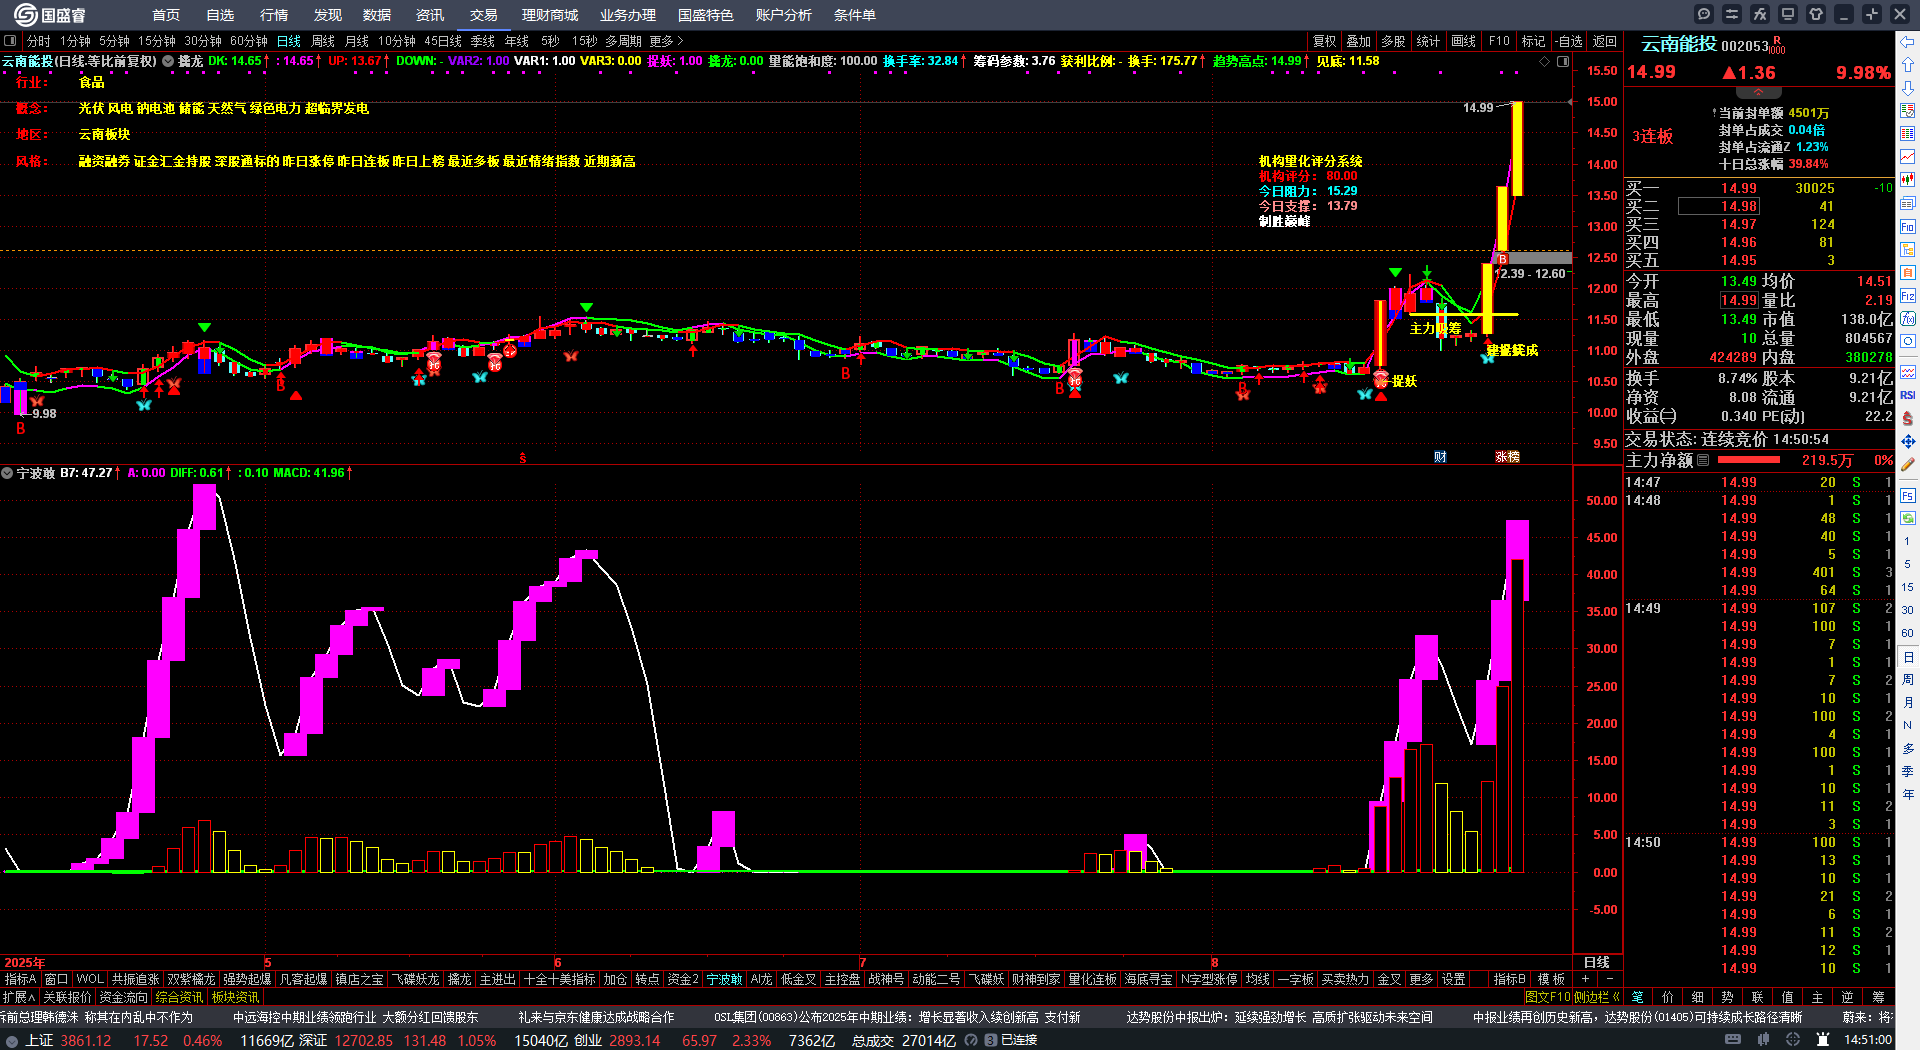Click the blue move cross-arrows icon in sidebar
This screenshot has height=1050, width=1920.
(1908, 441)
